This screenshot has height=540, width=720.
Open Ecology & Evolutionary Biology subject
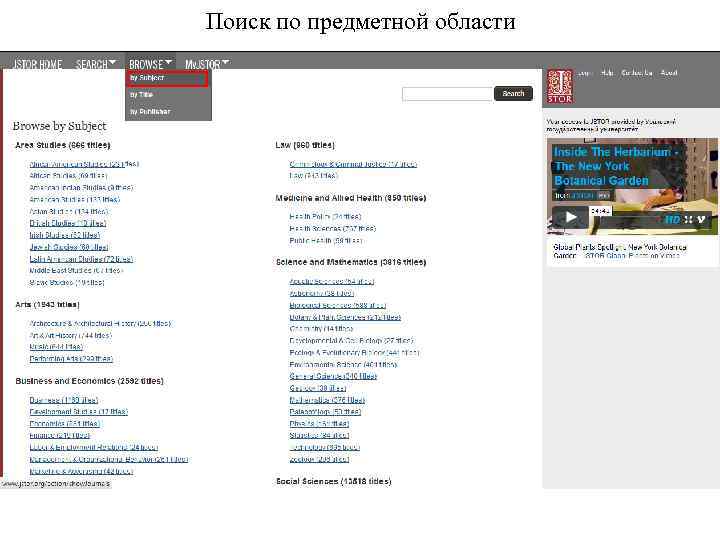pyautogui.click(x=354, y=353)
